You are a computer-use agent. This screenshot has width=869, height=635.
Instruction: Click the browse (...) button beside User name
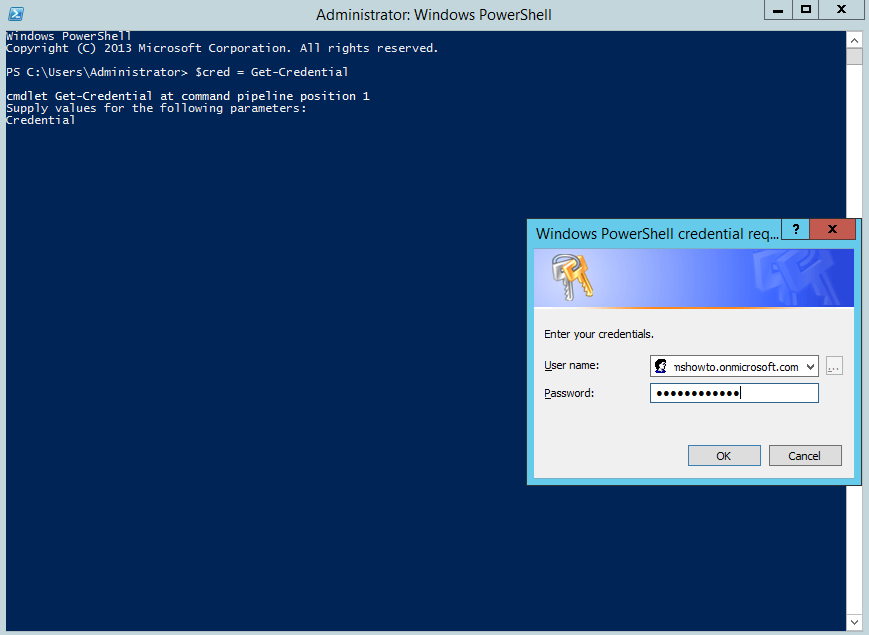coord(834,366)
